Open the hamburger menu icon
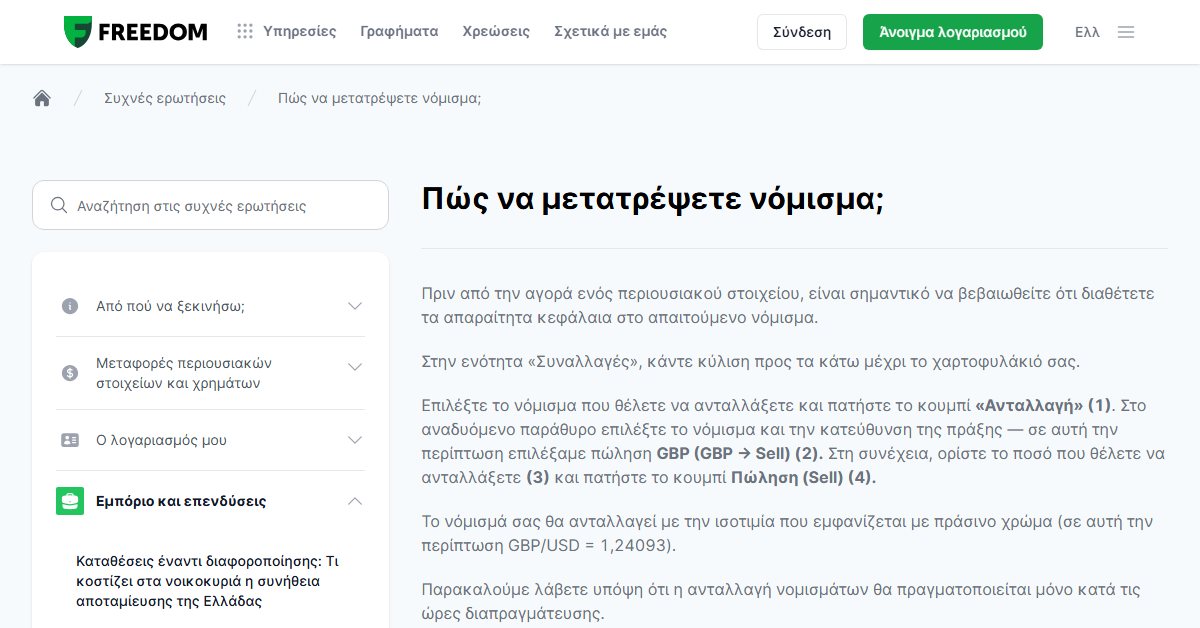The image size is (1200, 628). pyautogui.click(x=1126, y=32)
